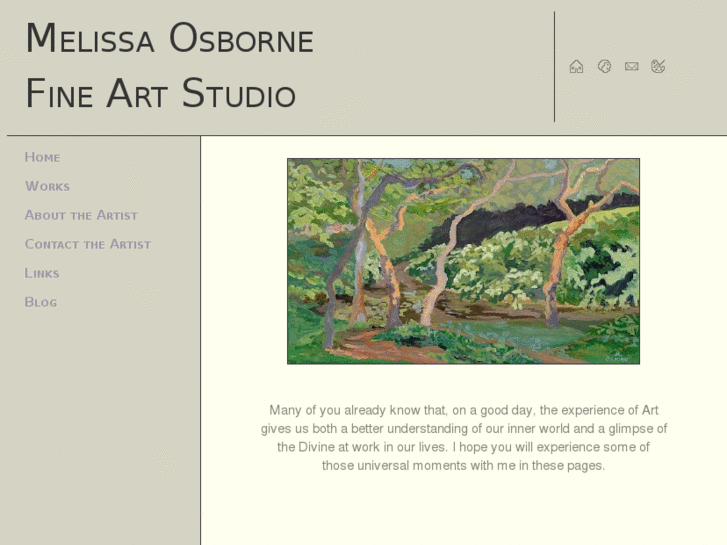Click the vertical divider line in the header
This screenshot has height=545, width=727.
point(554,67)
